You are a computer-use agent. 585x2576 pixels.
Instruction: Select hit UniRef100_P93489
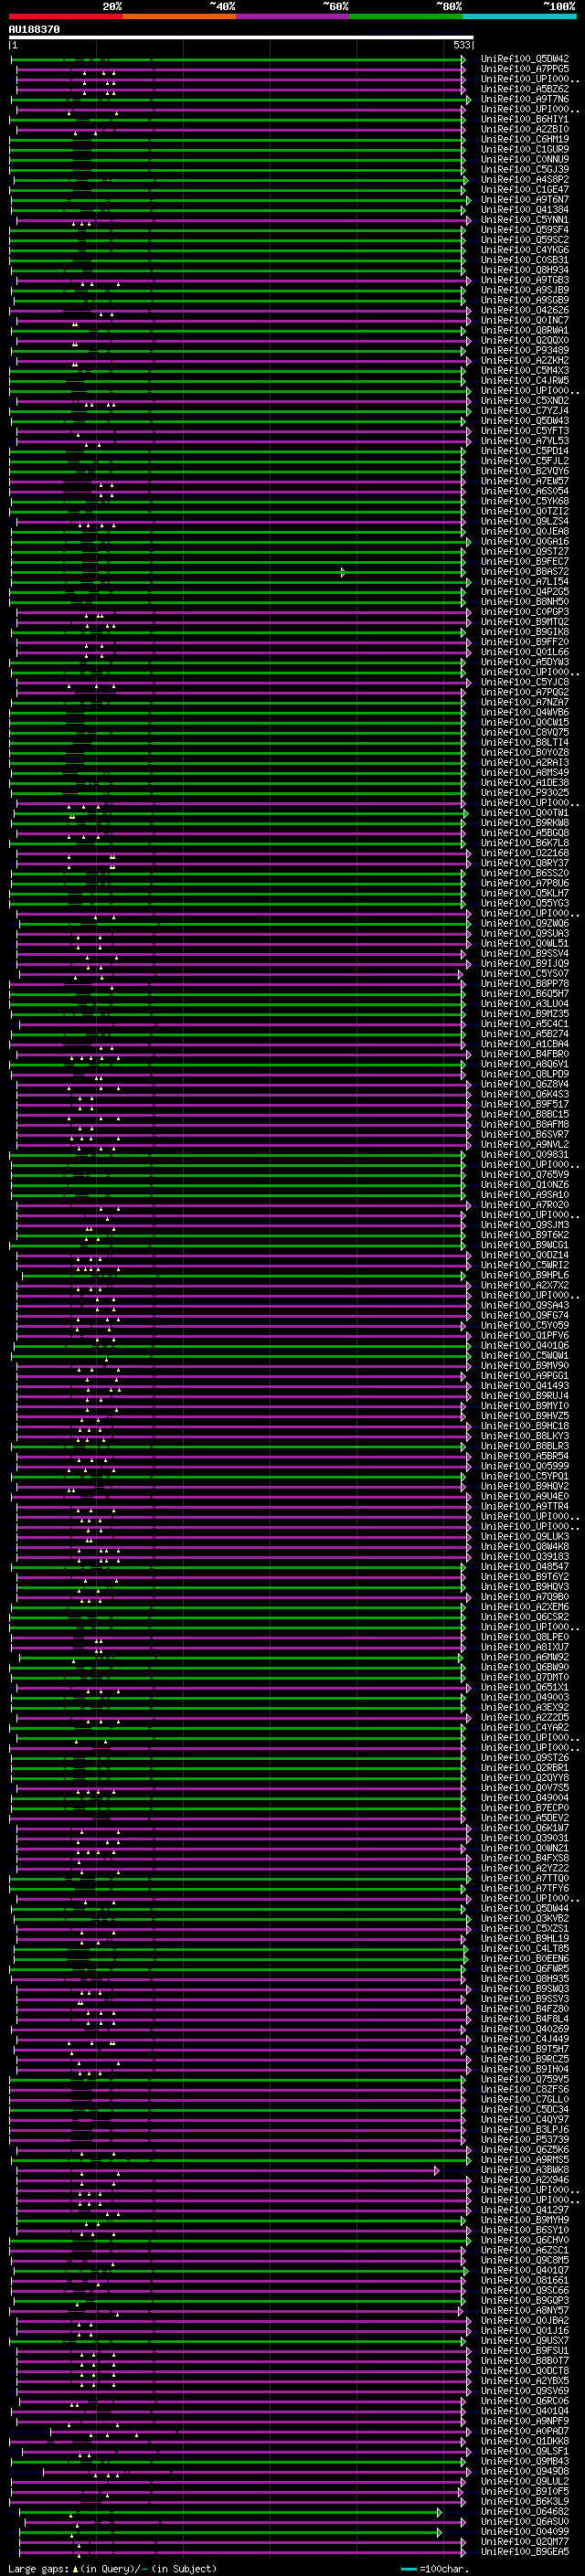(x=524, y=351)
